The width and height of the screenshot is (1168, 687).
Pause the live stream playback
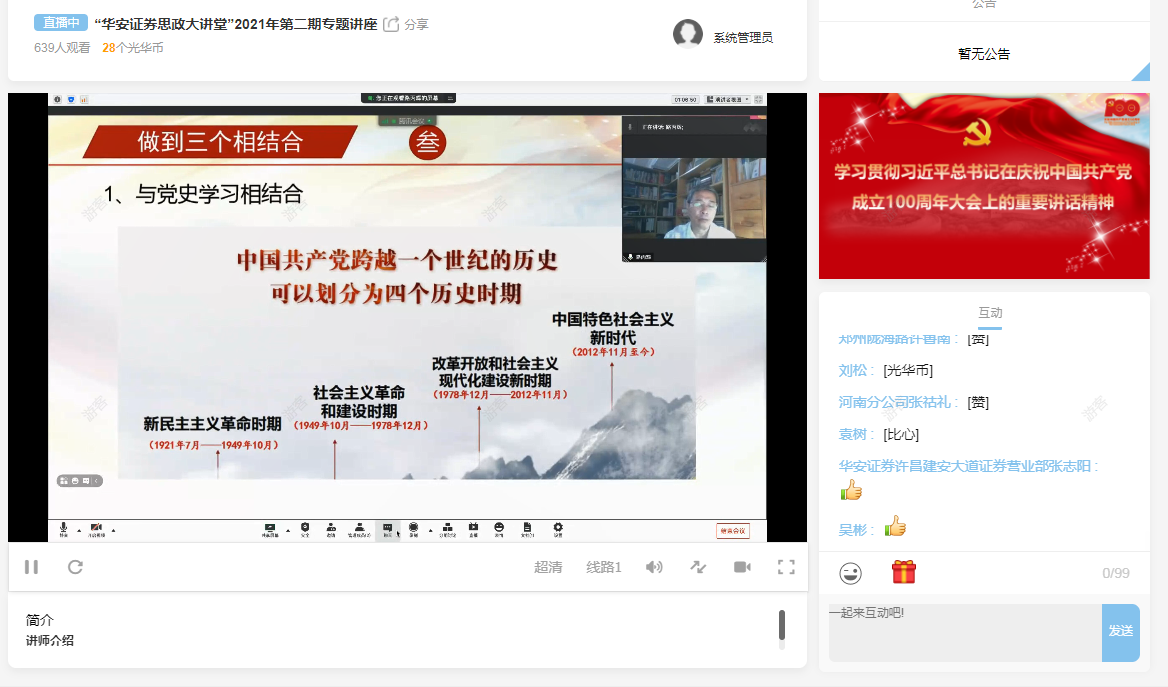tap(31, 567)
